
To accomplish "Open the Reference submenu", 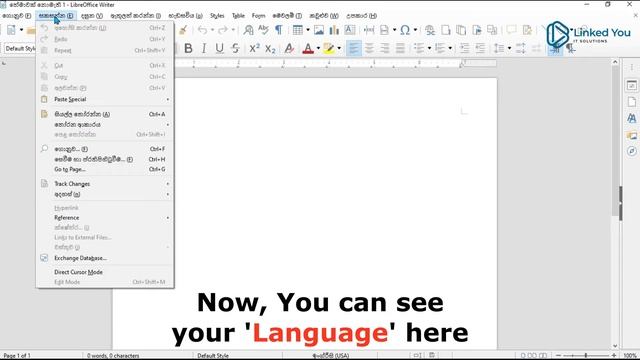I will tap(105, 218).
